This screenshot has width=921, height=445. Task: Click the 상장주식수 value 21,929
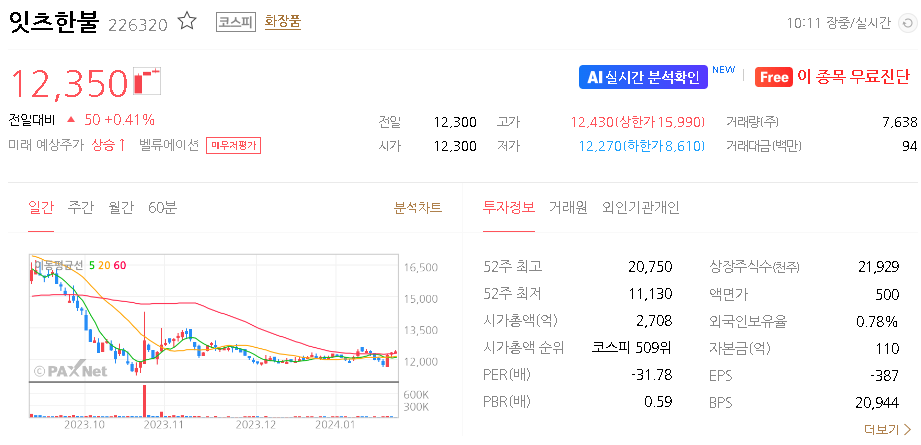(878, 267)
